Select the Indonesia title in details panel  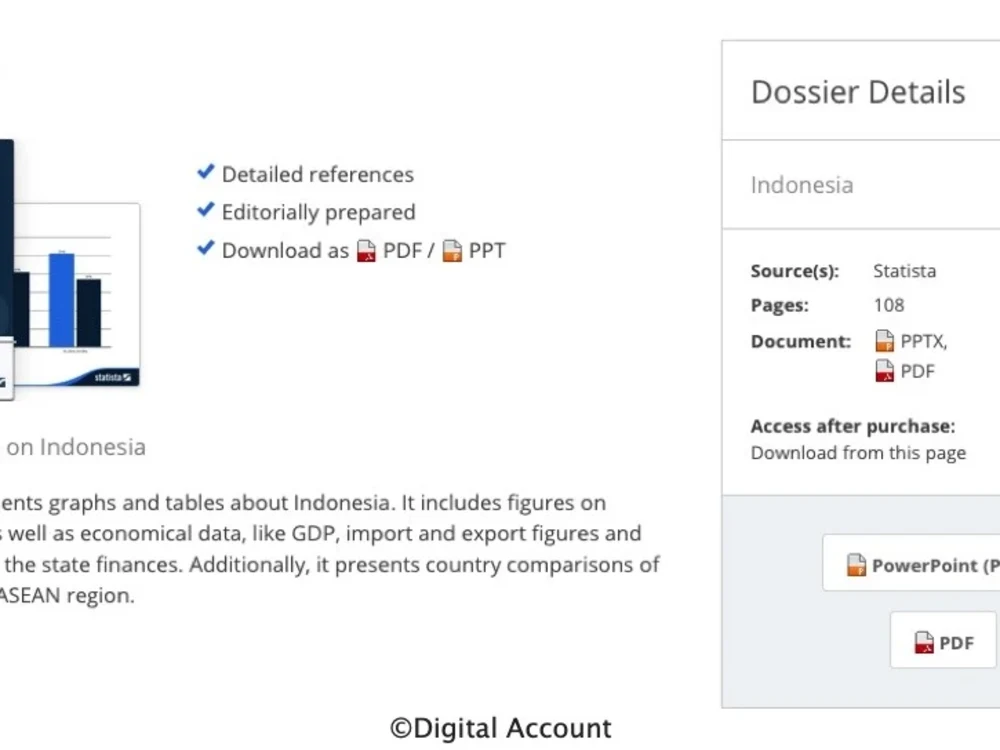coord(802,185)
